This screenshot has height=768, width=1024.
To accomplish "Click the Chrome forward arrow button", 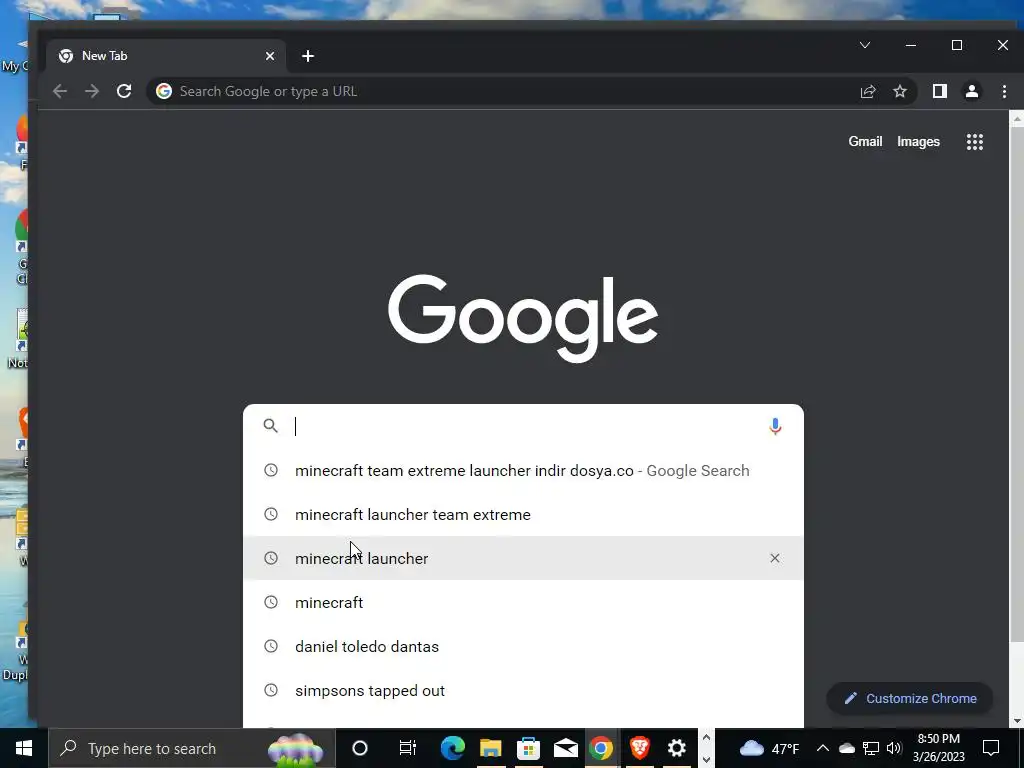I will click(x=91, y=91).
